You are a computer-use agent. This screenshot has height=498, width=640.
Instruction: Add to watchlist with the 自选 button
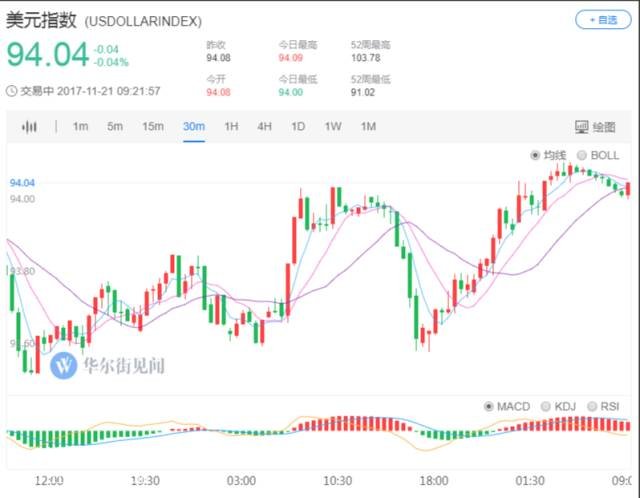(603, 20)
